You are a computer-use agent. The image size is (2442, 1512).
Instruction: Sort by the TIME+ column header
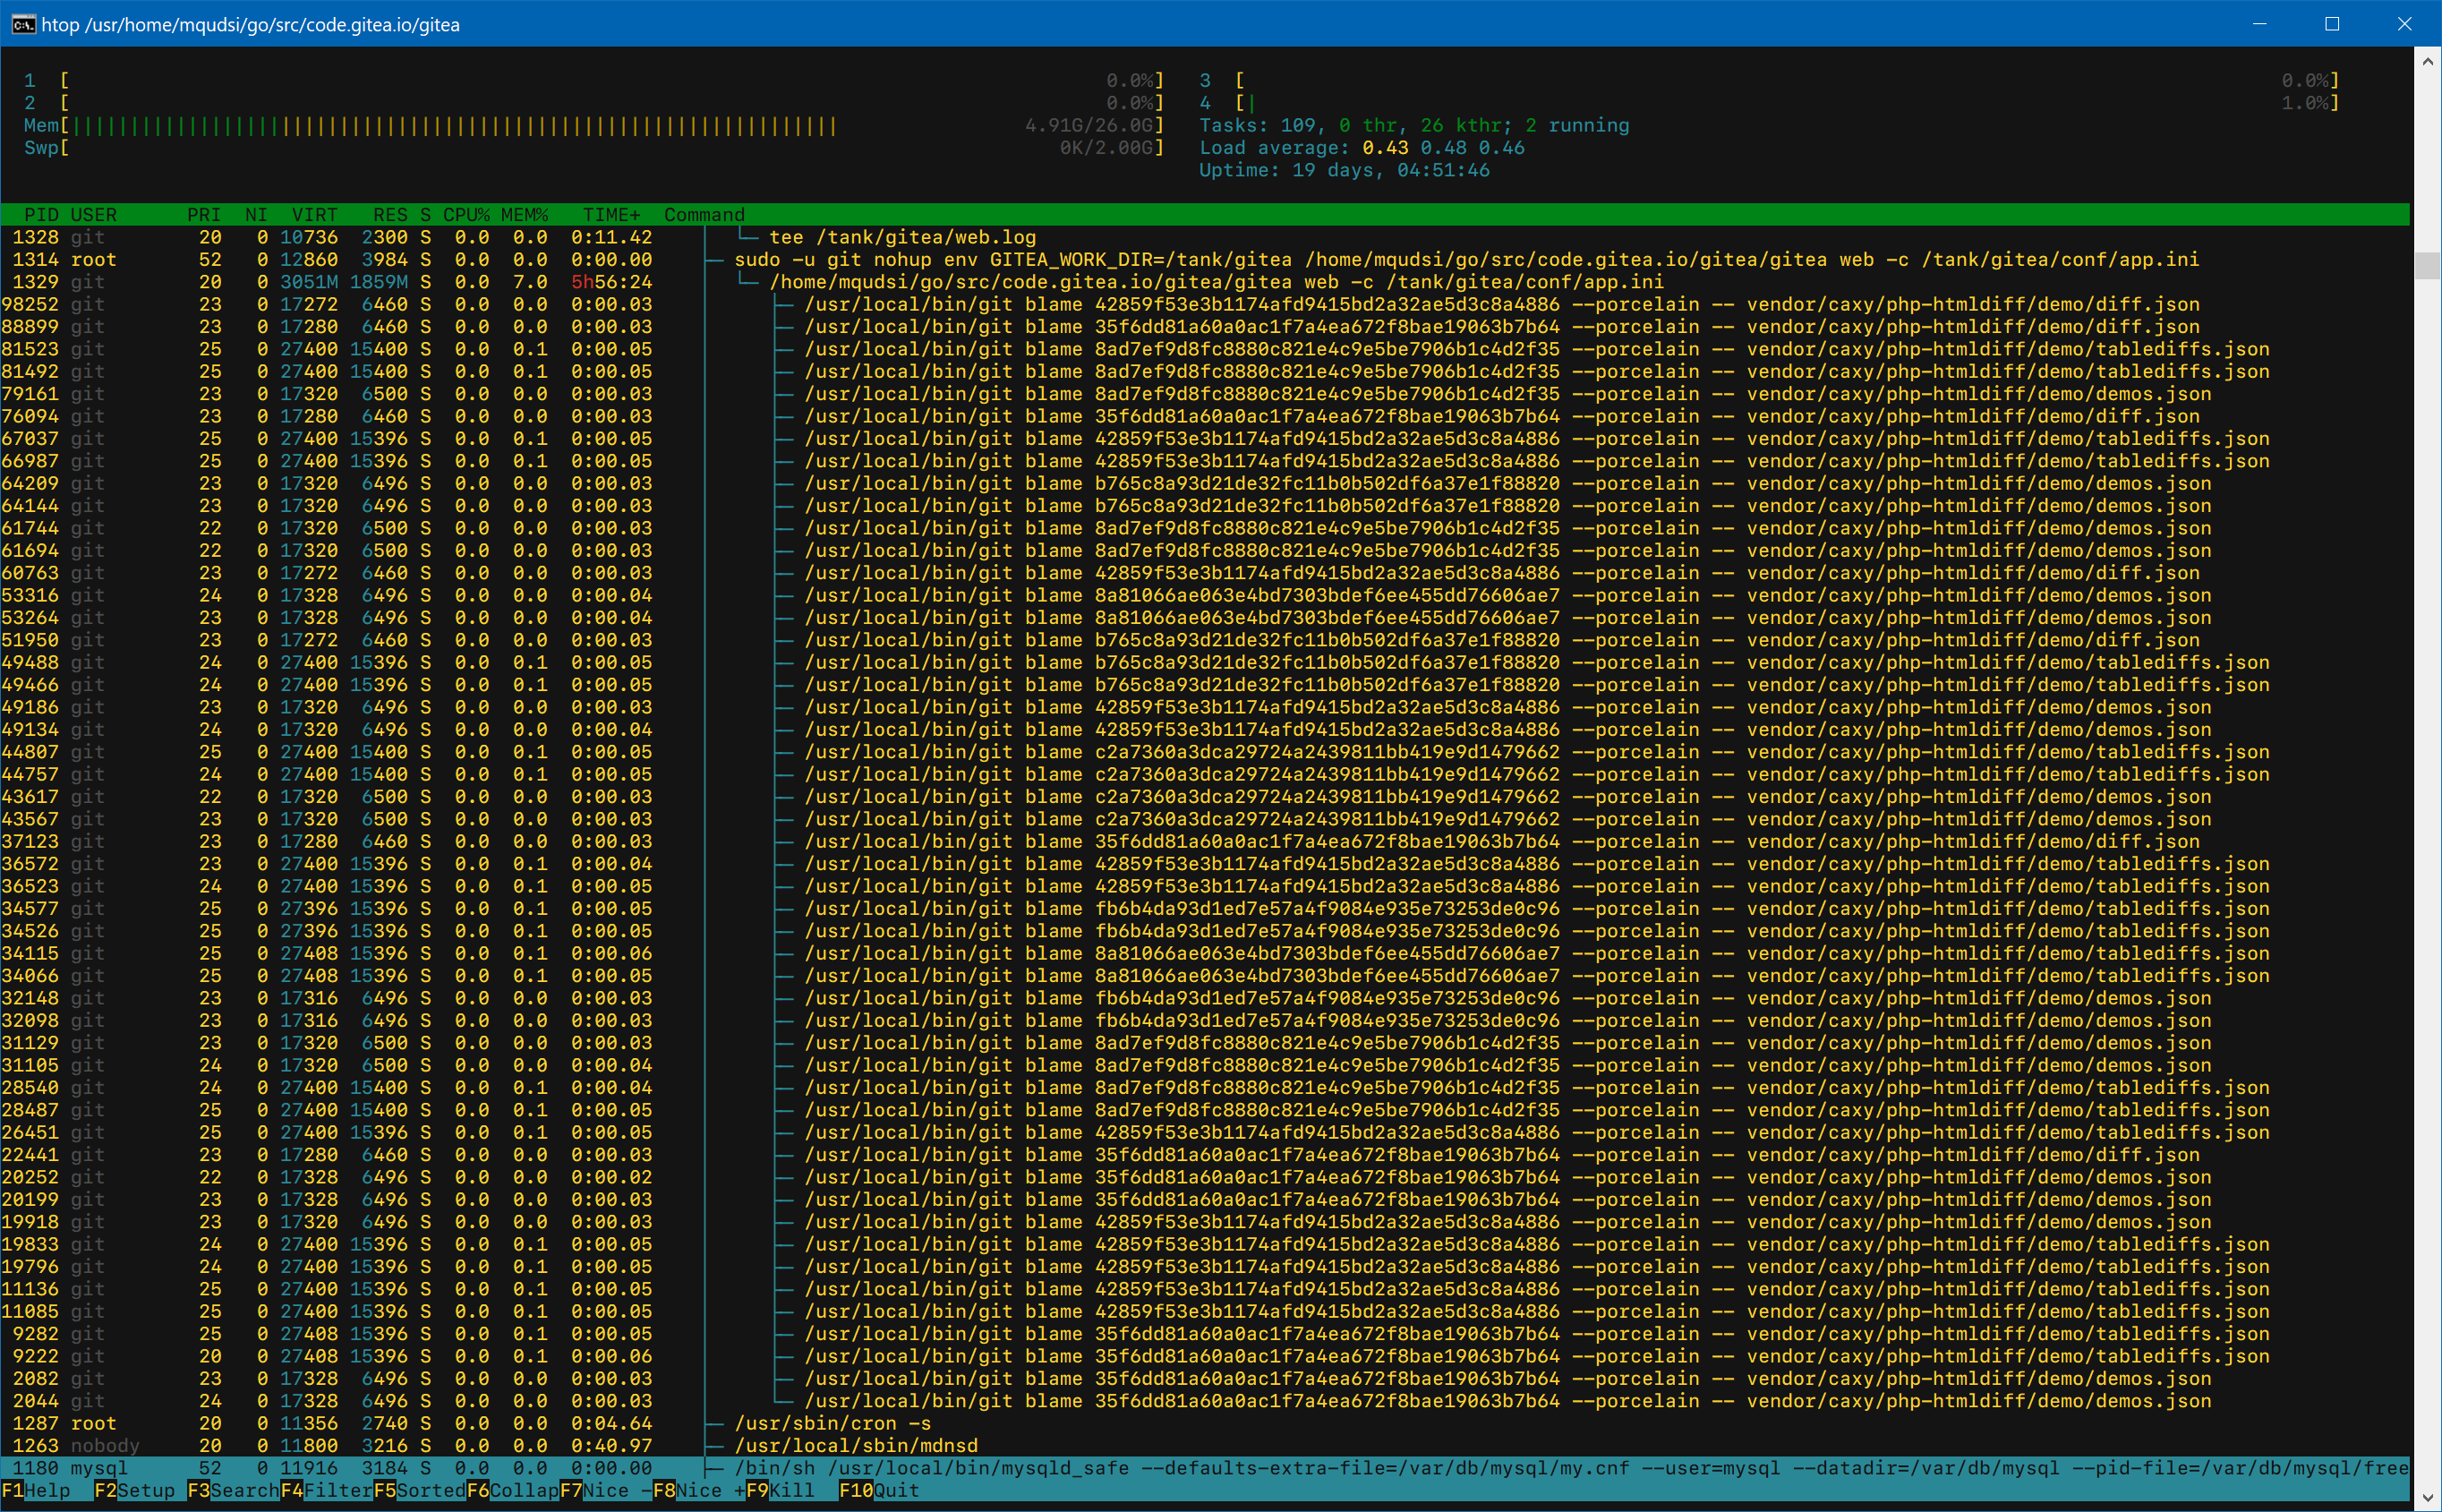(x=611, y=215)
